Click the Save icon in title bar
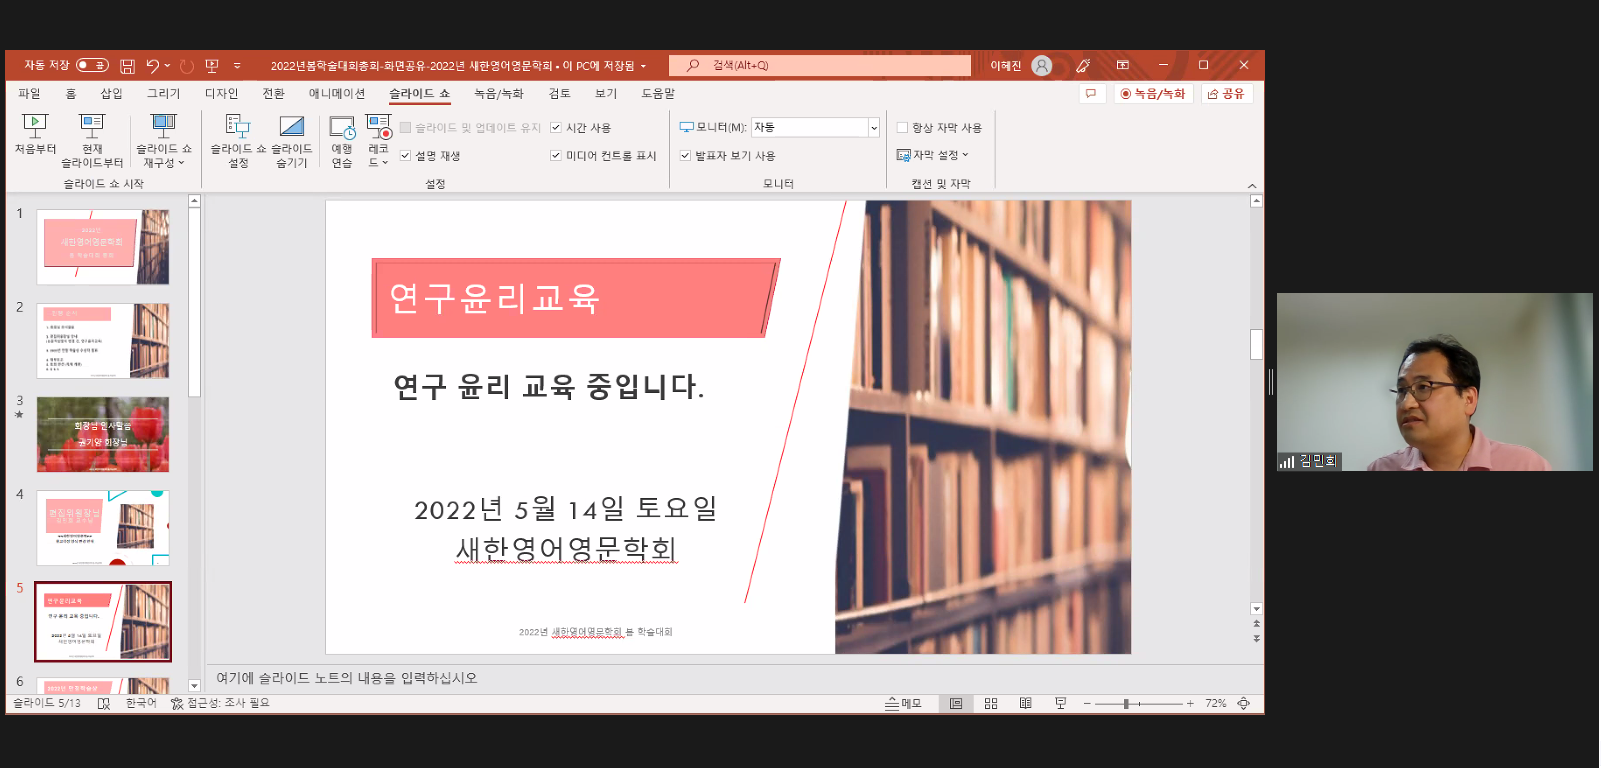The width and height of the screenshot is (1601, 768). tap(127, 66)
